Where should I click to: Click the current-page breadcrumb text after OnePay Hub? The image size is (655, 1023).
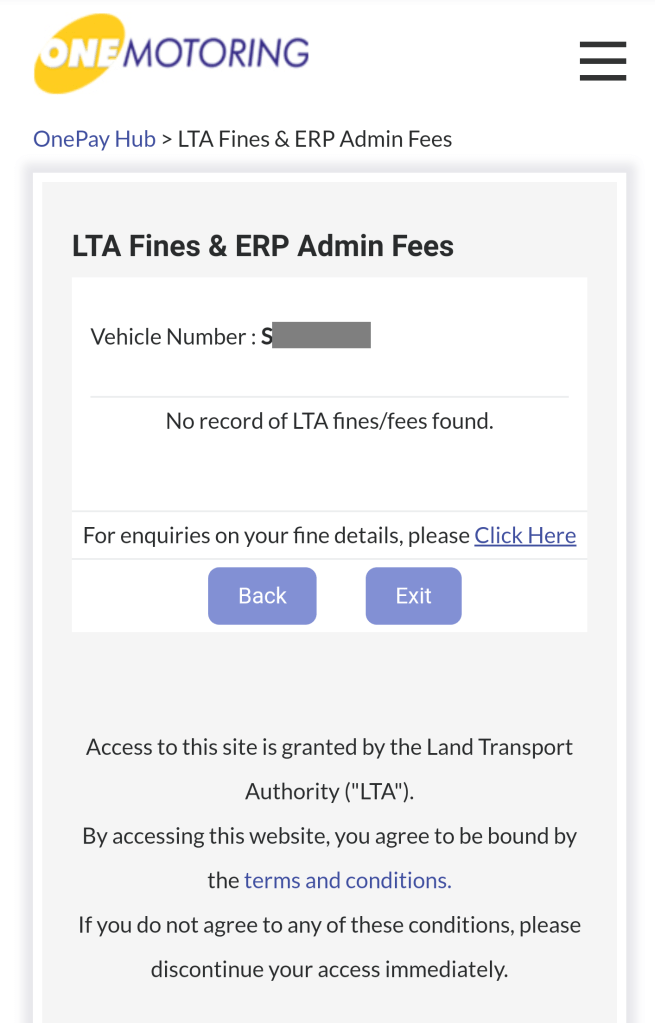click(x=314, y=139)
